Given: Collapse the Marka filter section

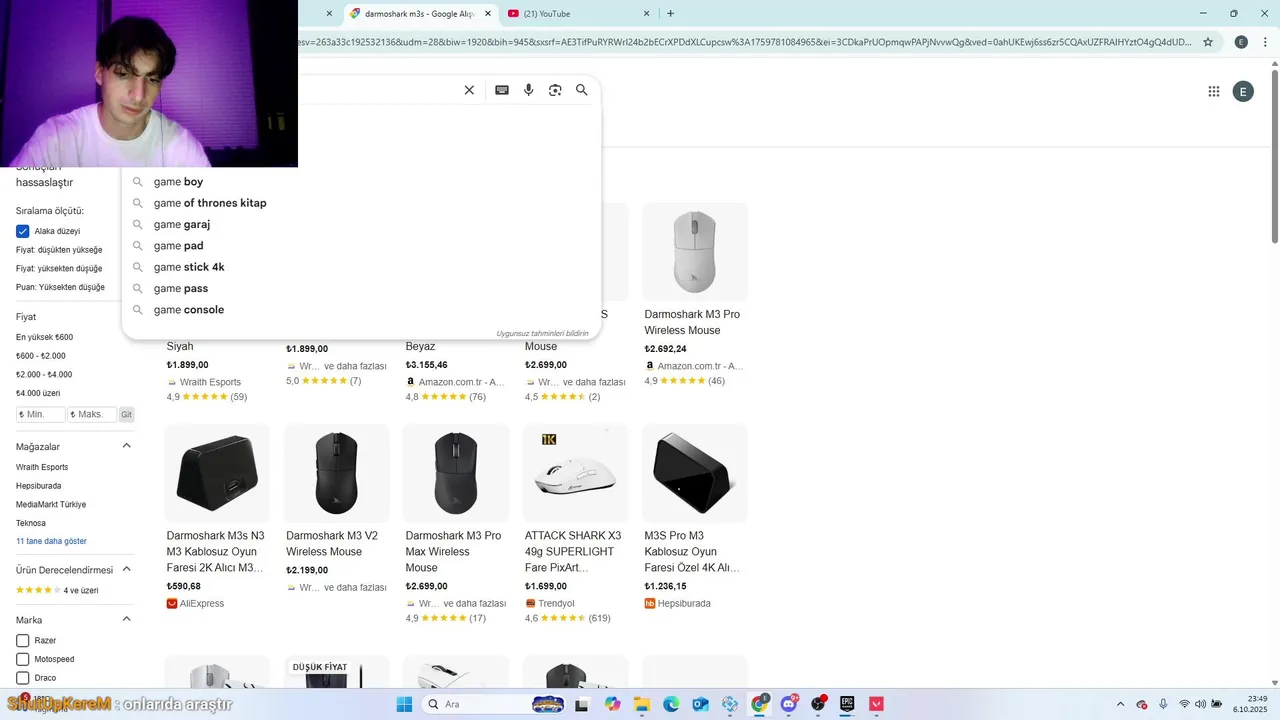Looking at the screenshot, I should (126, 620).
